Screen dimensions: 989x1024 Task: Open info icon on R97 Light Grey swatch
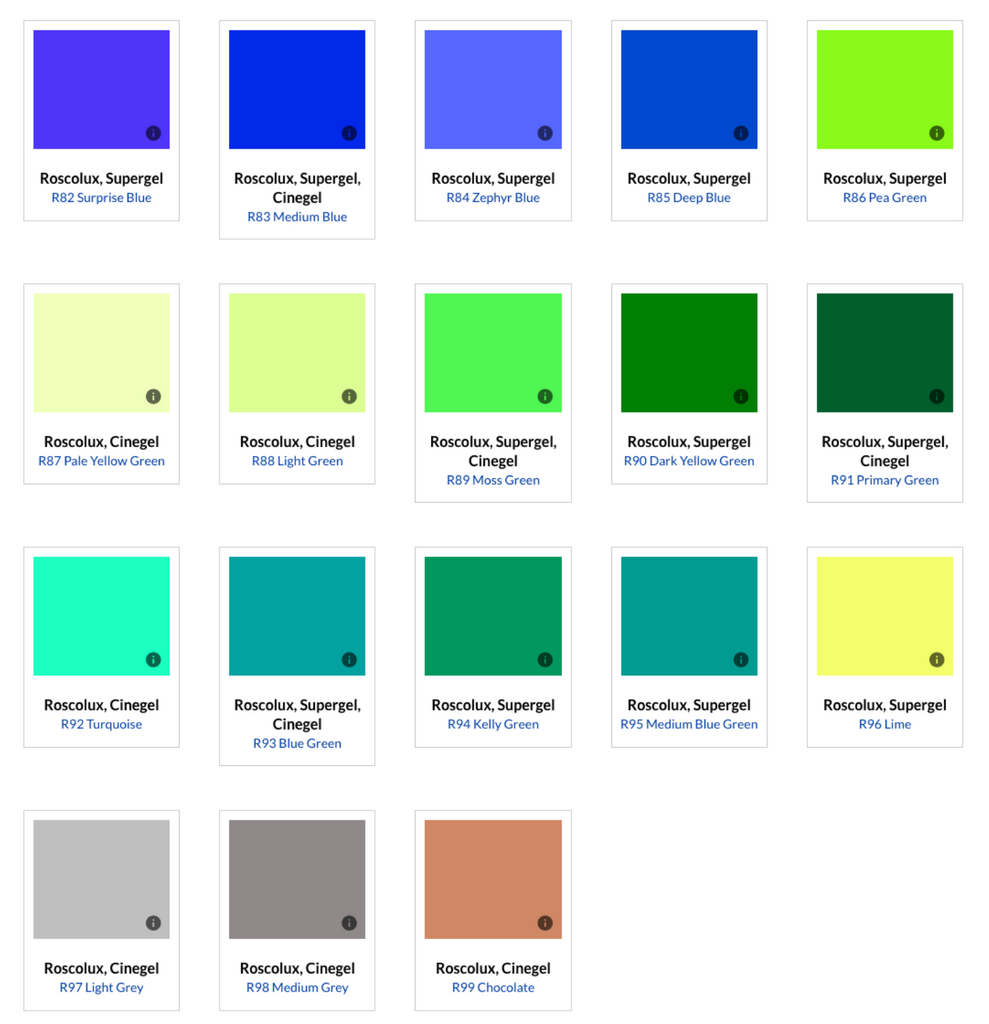[x=153, y=923]
